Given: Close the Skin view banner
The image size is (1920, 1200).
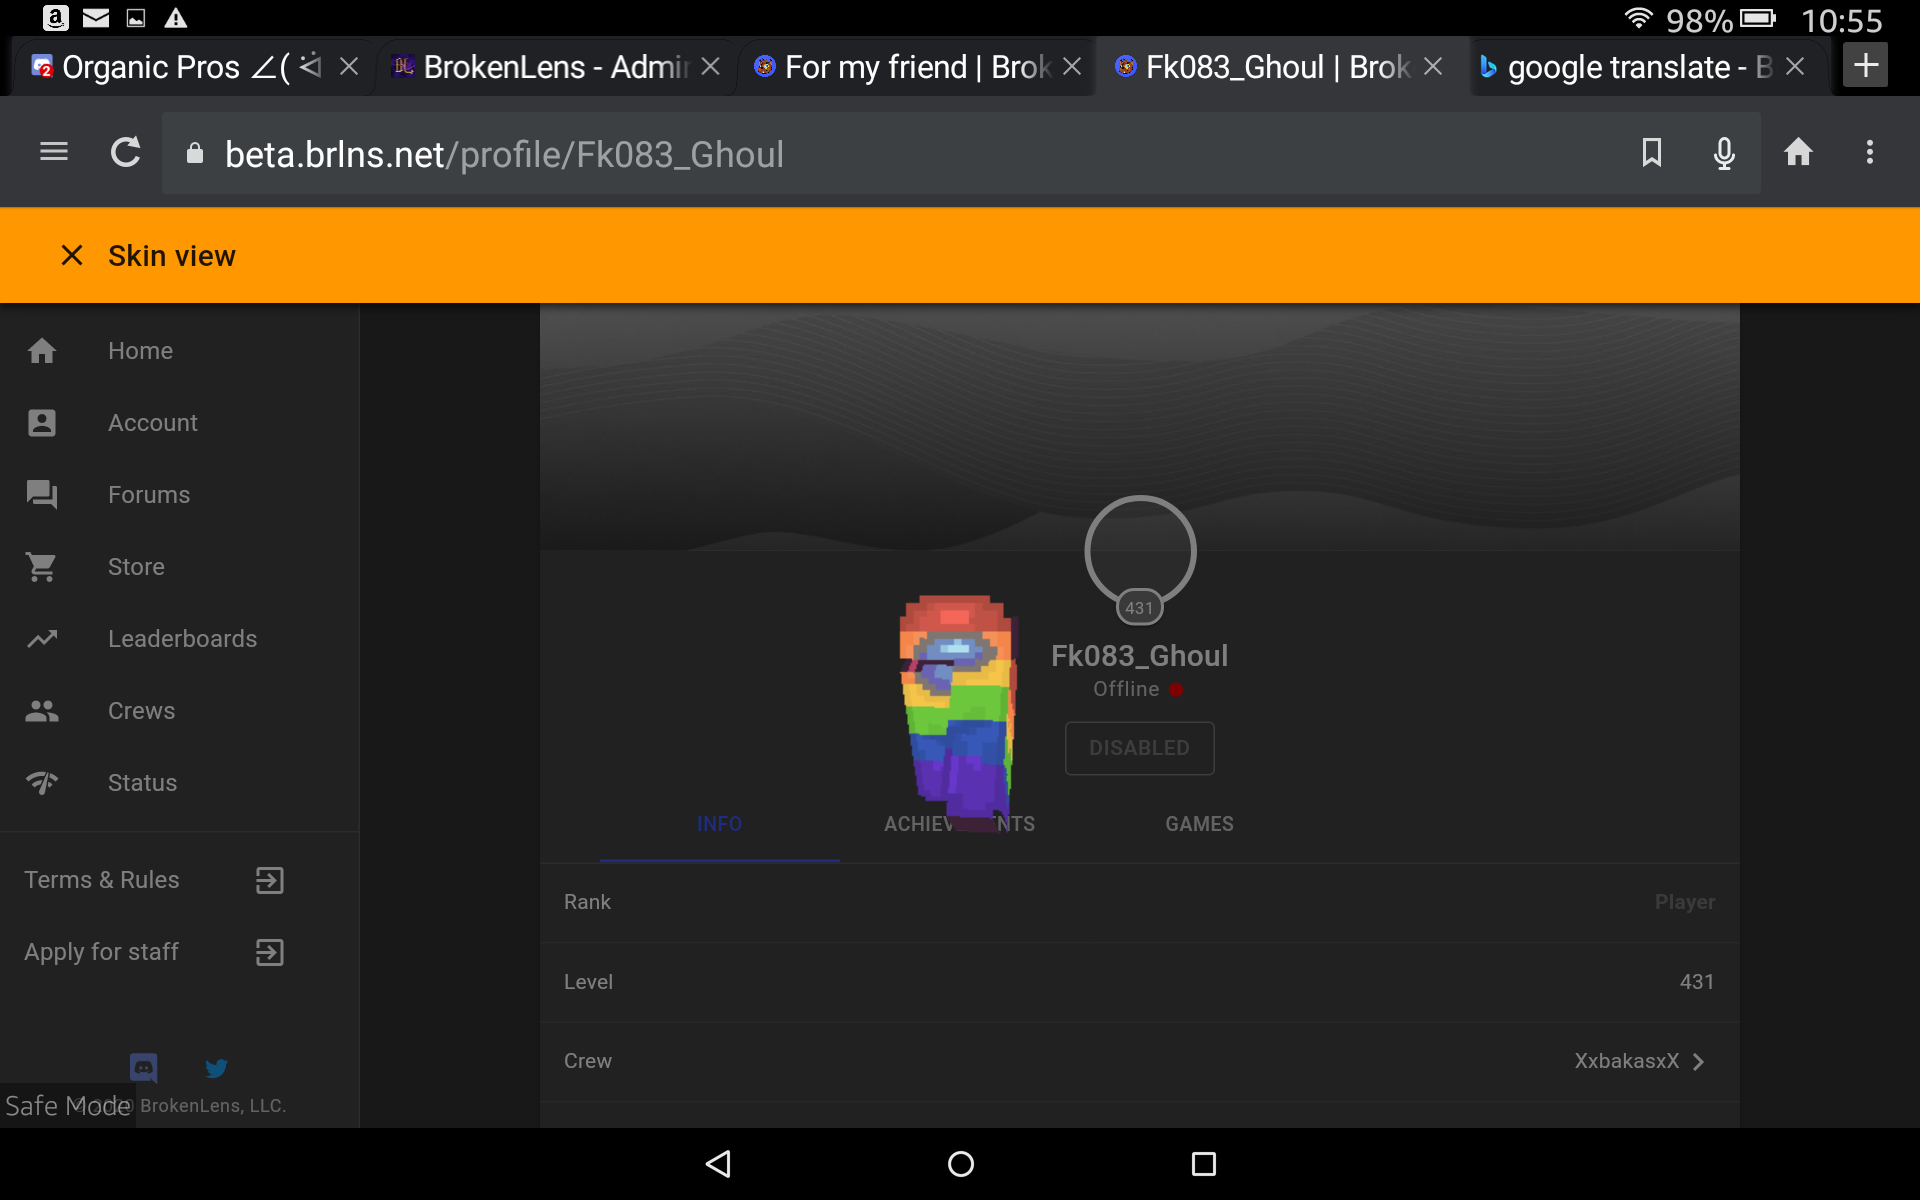Looking at the screenshot, I should 72,255.
